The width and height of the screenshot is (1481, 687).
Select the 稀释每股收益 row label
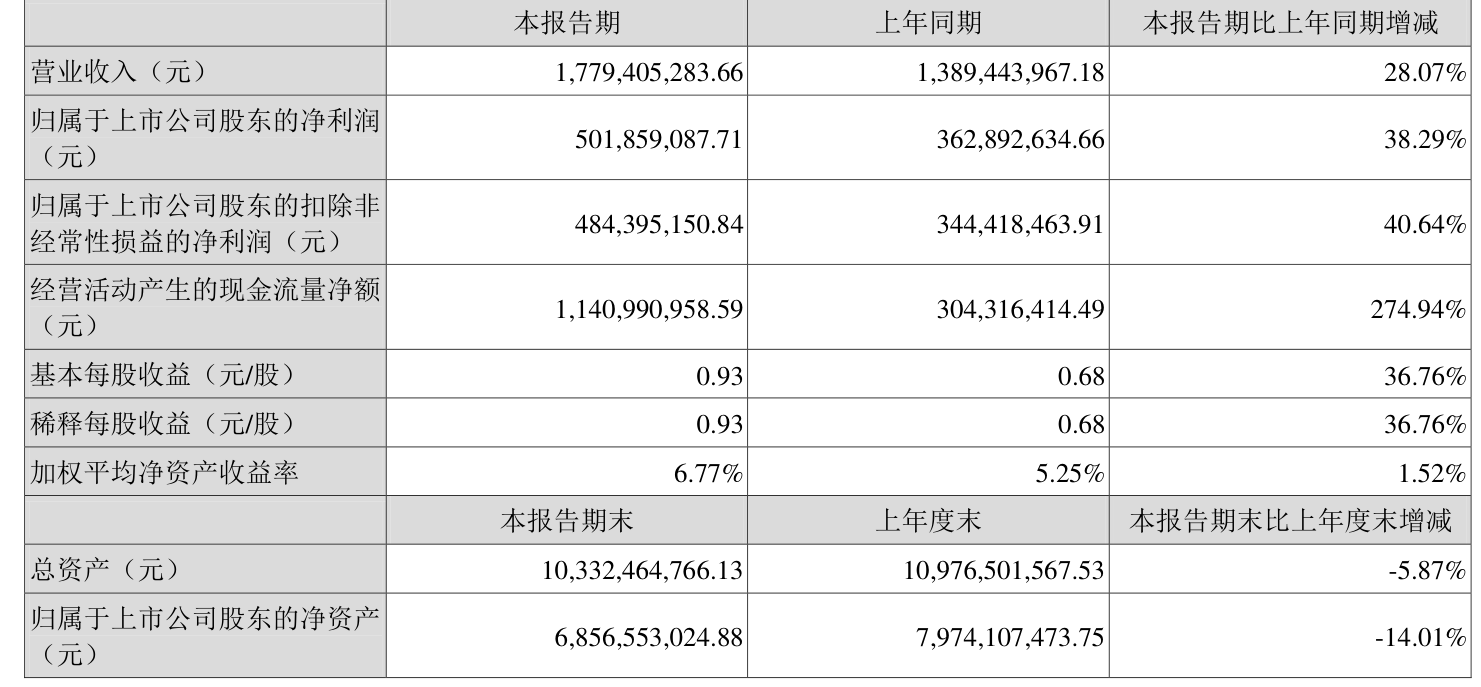pos(163,424)
